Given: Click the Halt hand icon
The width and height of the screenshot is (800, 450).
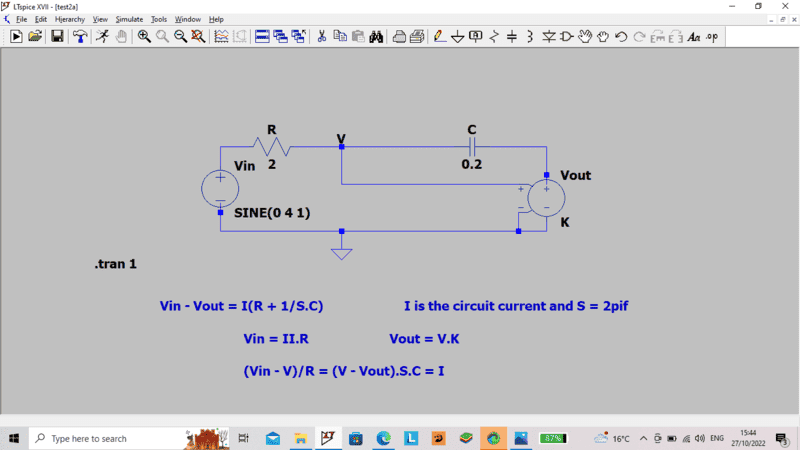Looking at the screenshot, I should [121, 37].
